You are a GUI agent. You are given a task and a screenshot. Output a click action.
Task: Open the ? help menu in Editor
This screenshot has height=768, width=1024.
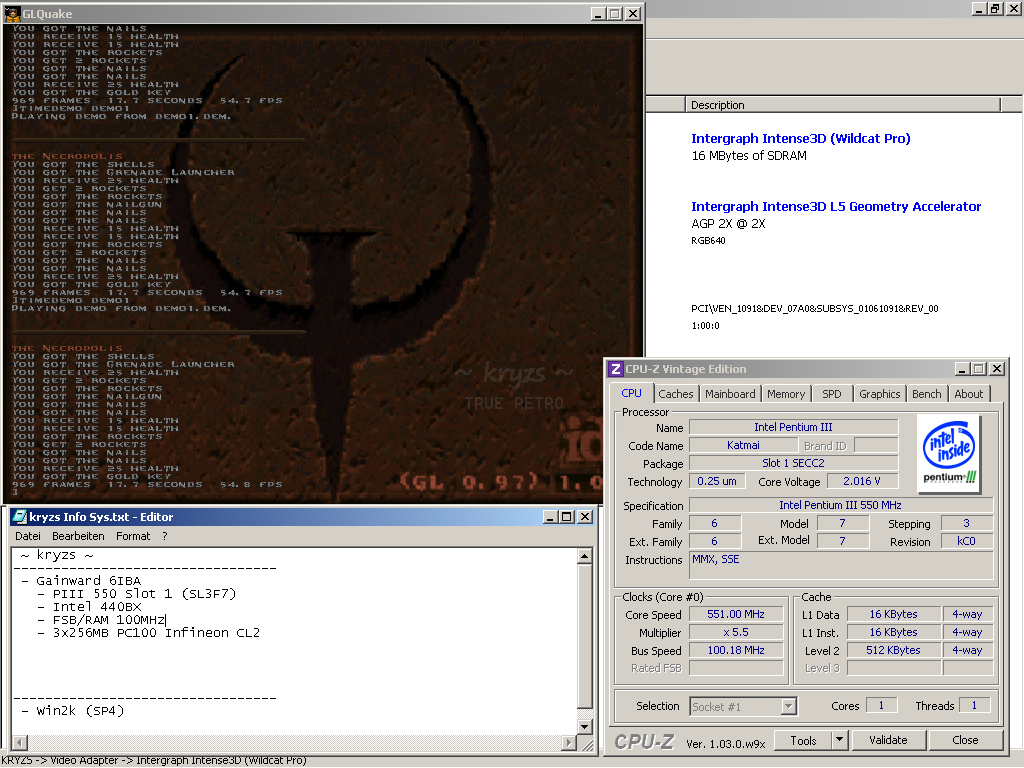coord(165,536)
